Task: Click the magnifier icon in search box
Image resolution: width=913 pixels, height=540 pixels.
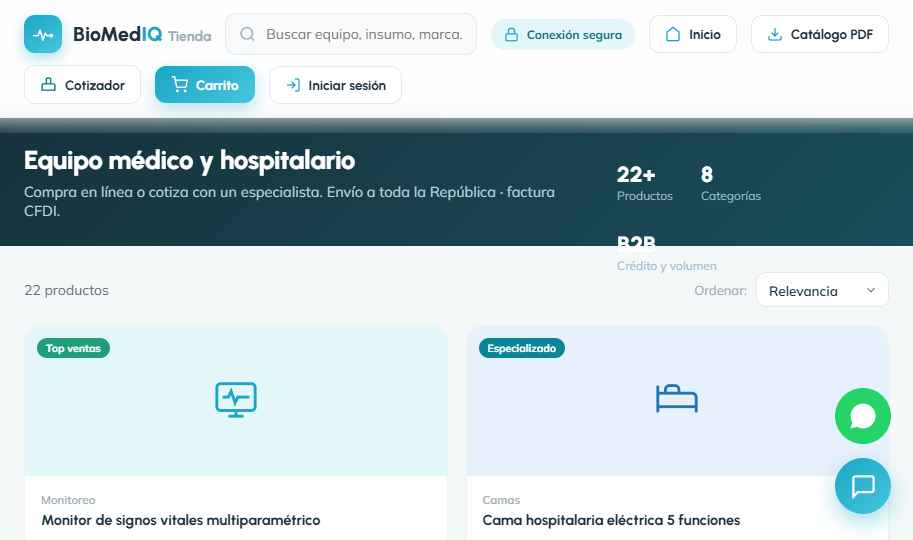Action: pos(247,34)
